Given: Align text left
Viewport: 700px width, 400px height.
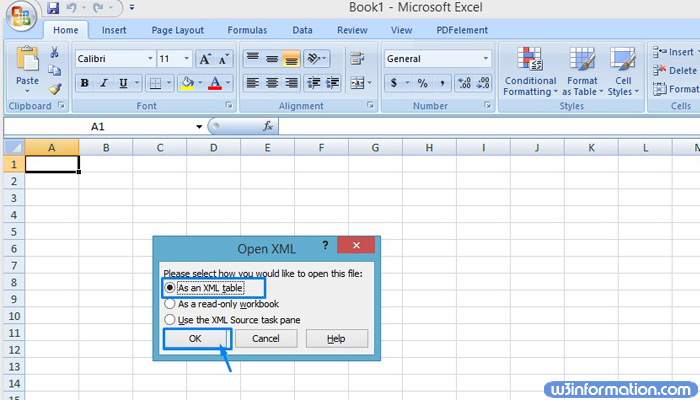Looking at the screenshot, I should 253,83.
